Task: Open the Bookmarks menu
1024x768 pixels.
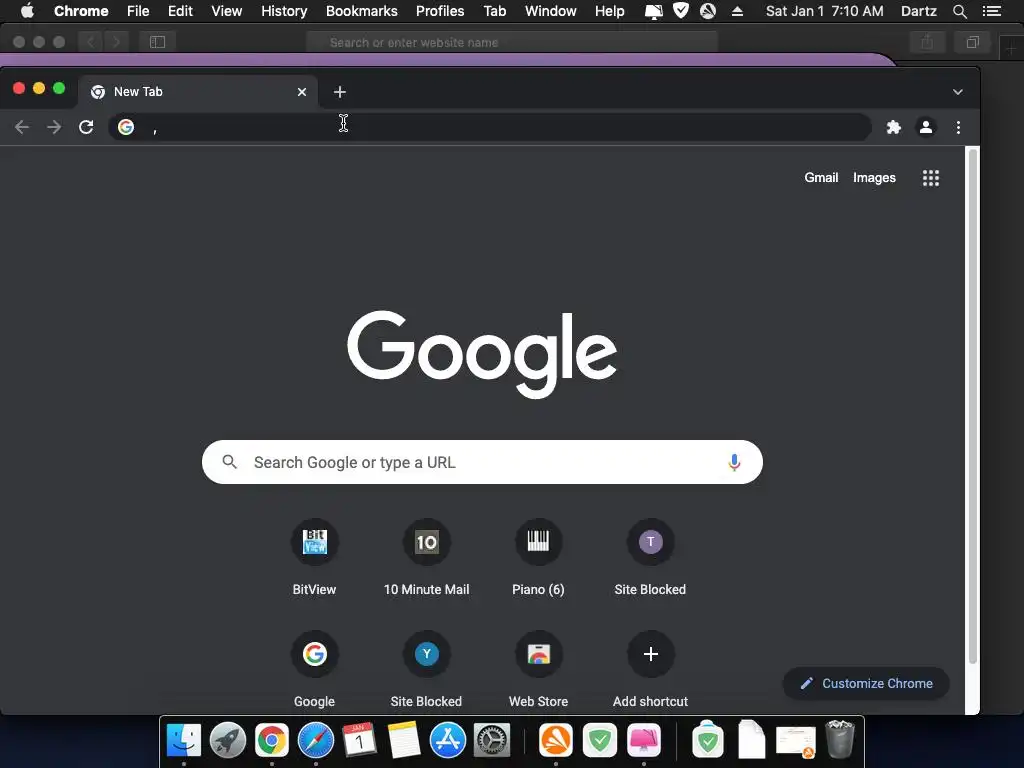Action: click(362, 11)
